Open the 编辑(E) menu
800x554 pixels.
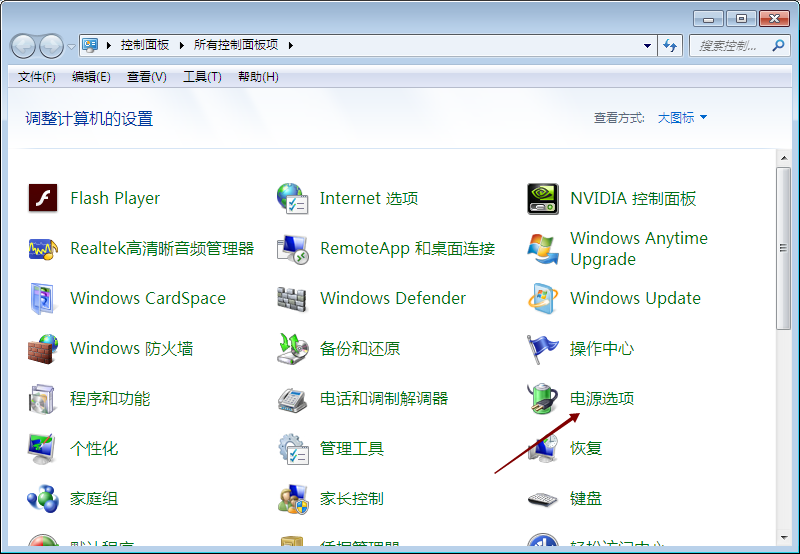pyautogui.click(x=91, y=77)
